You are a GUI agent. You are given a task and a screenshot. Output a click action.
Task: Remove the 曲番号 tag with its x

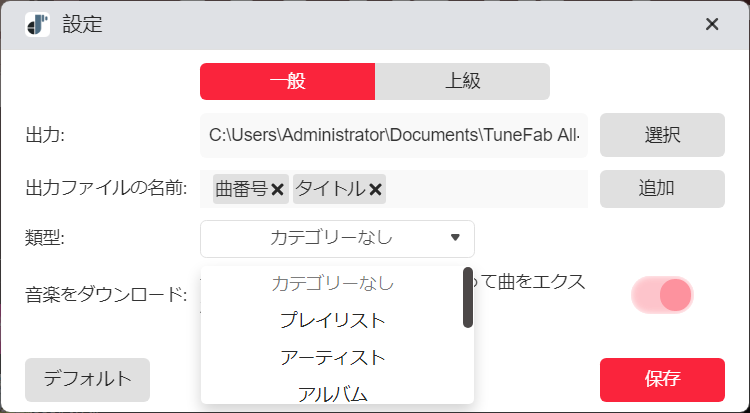(277, 189)
